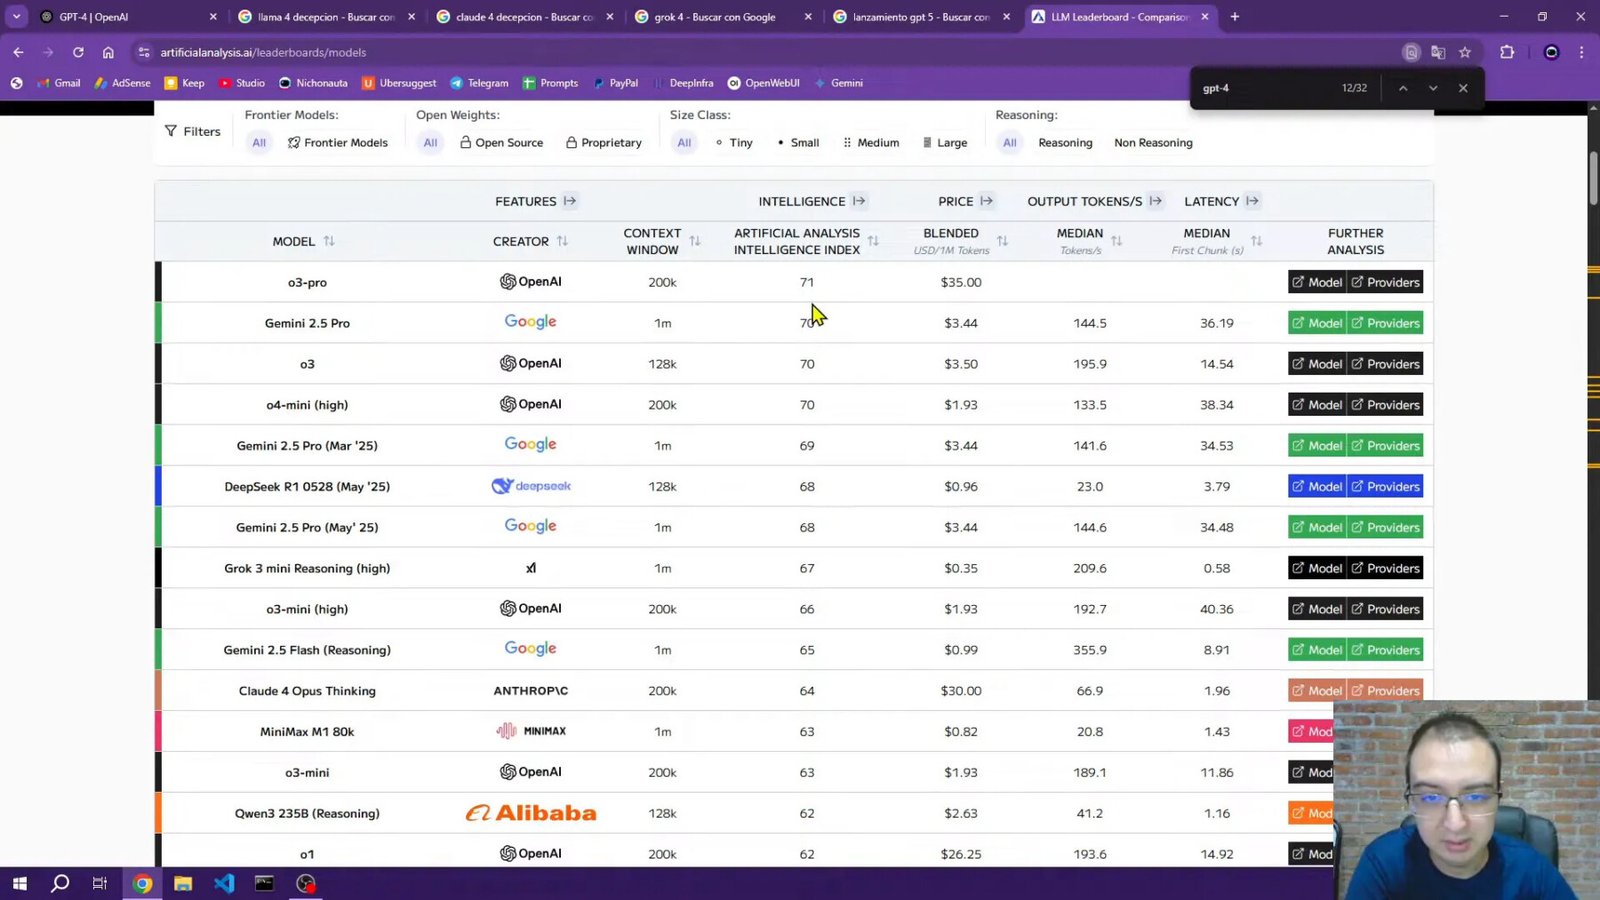Reload the current page
Image resolution: width=1600 pixels, height=900 pixels.
click(78, 52)
